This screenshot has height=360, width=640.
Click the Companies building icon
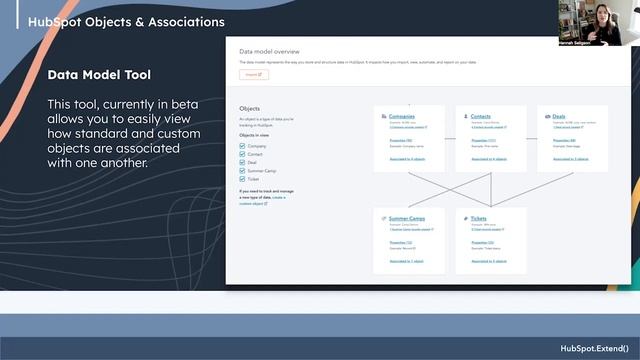point(384,116)
